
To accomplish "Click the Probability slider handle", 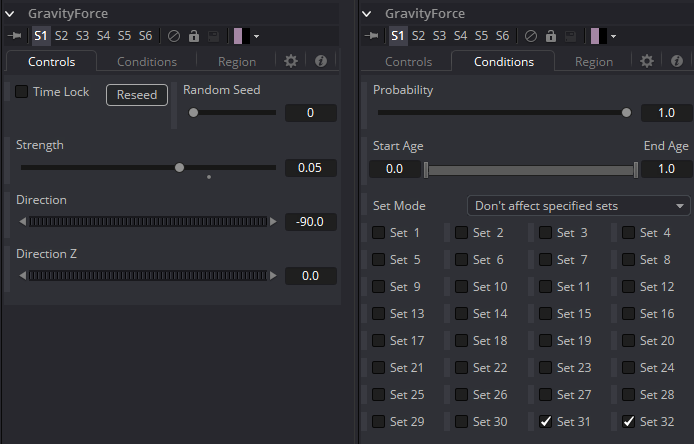I will pyautogui.click(x=626, y=113).
